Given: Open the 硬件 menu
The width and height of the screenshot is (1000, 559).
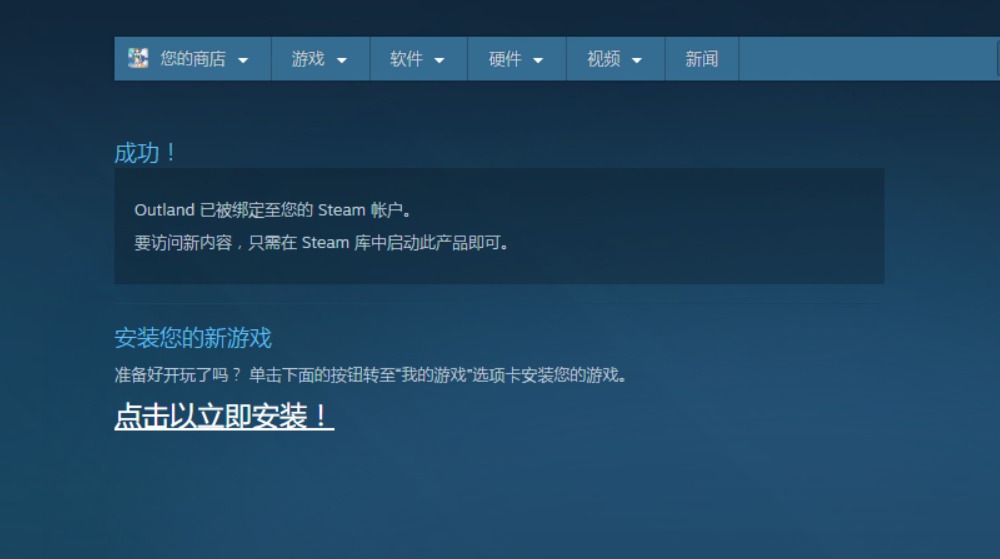Looking at the screenshot, I should coord(517,59).
